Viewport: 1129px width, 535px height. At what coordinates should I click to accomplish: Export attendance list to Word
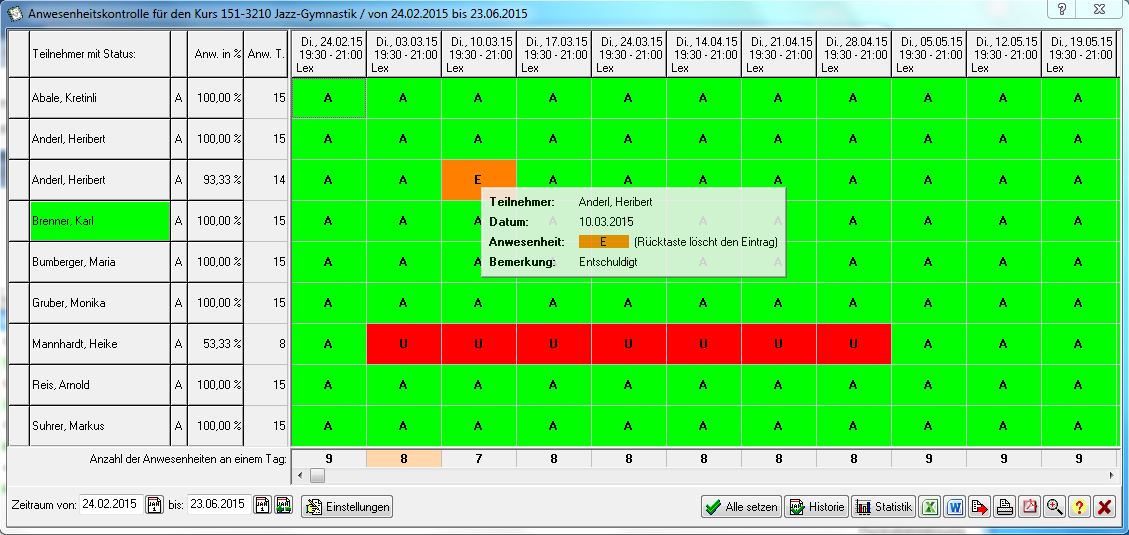[954, 507]
